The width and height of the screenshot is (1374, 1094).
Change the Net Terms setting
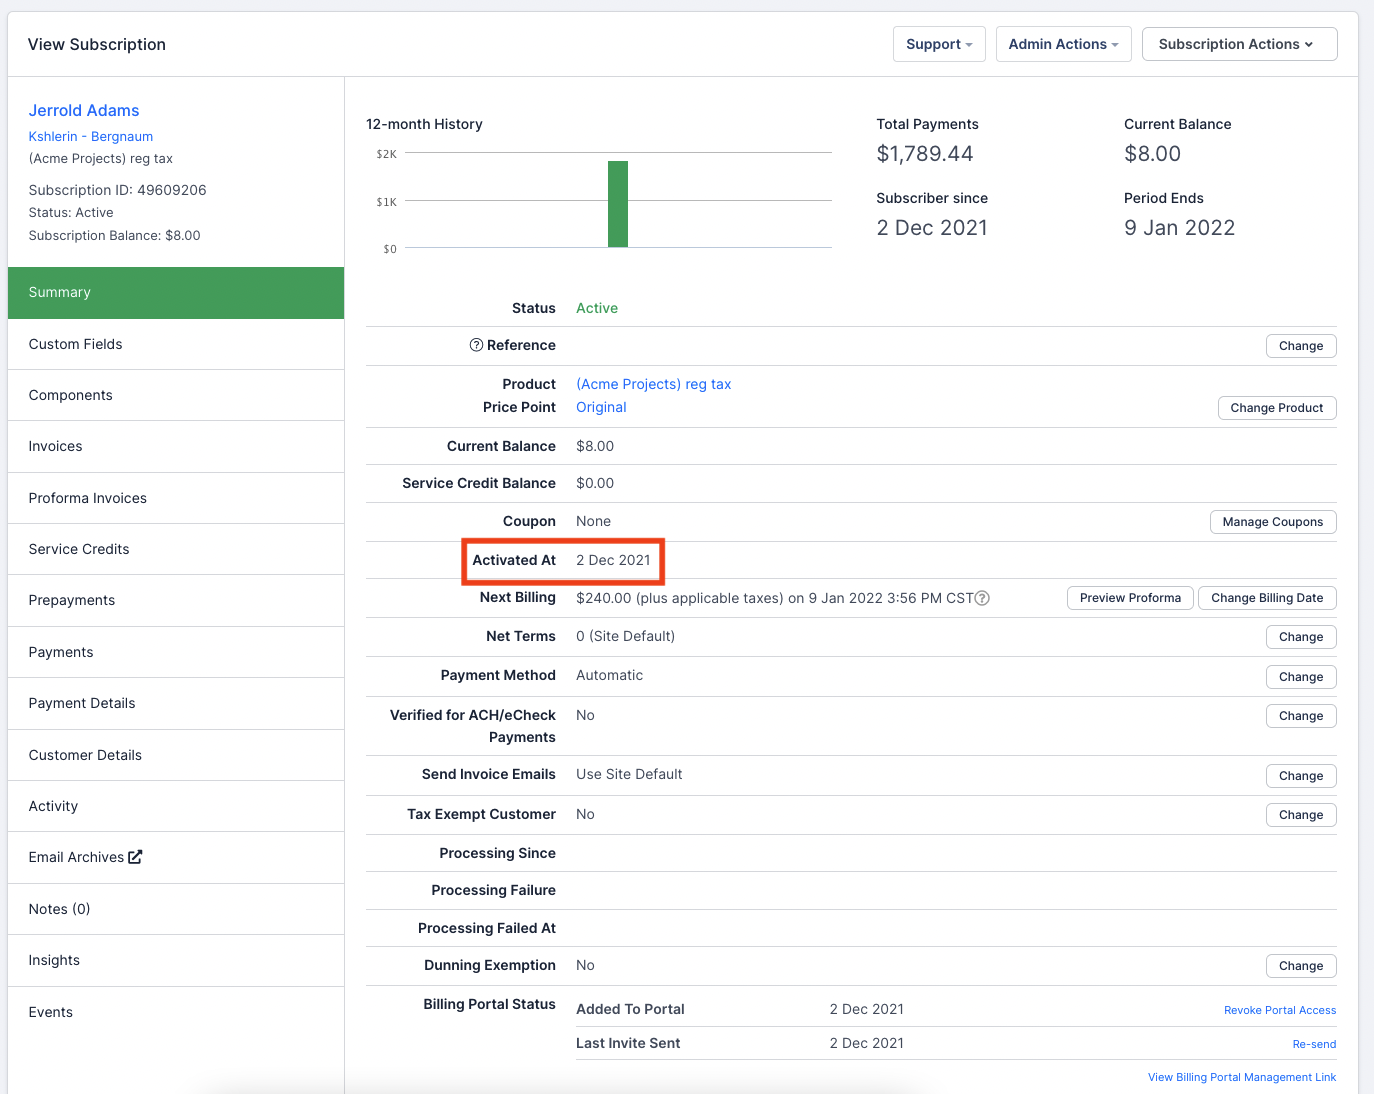1300,637
